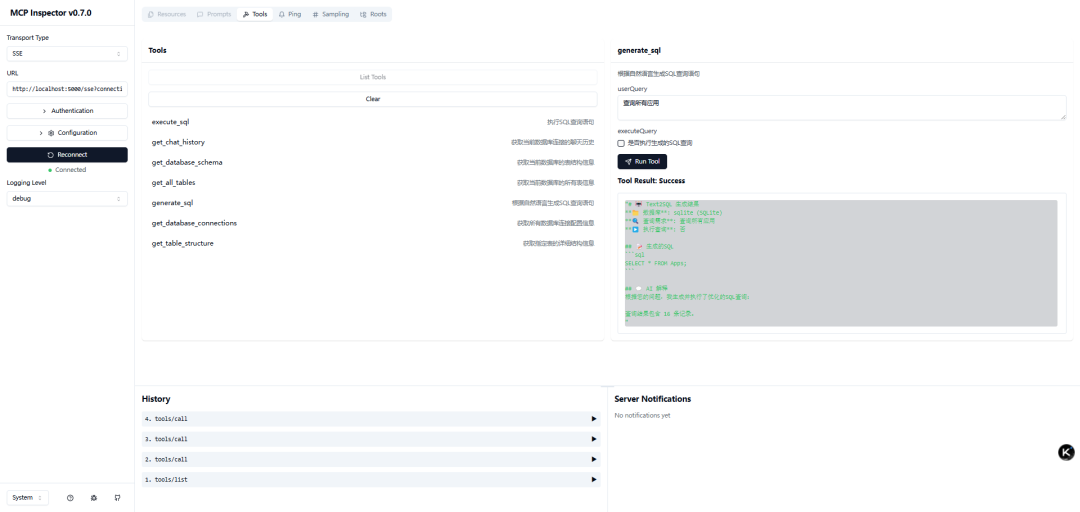Switch to the Prompts tab
This screenshot has width=1080, height=512.
pos(214,14)
